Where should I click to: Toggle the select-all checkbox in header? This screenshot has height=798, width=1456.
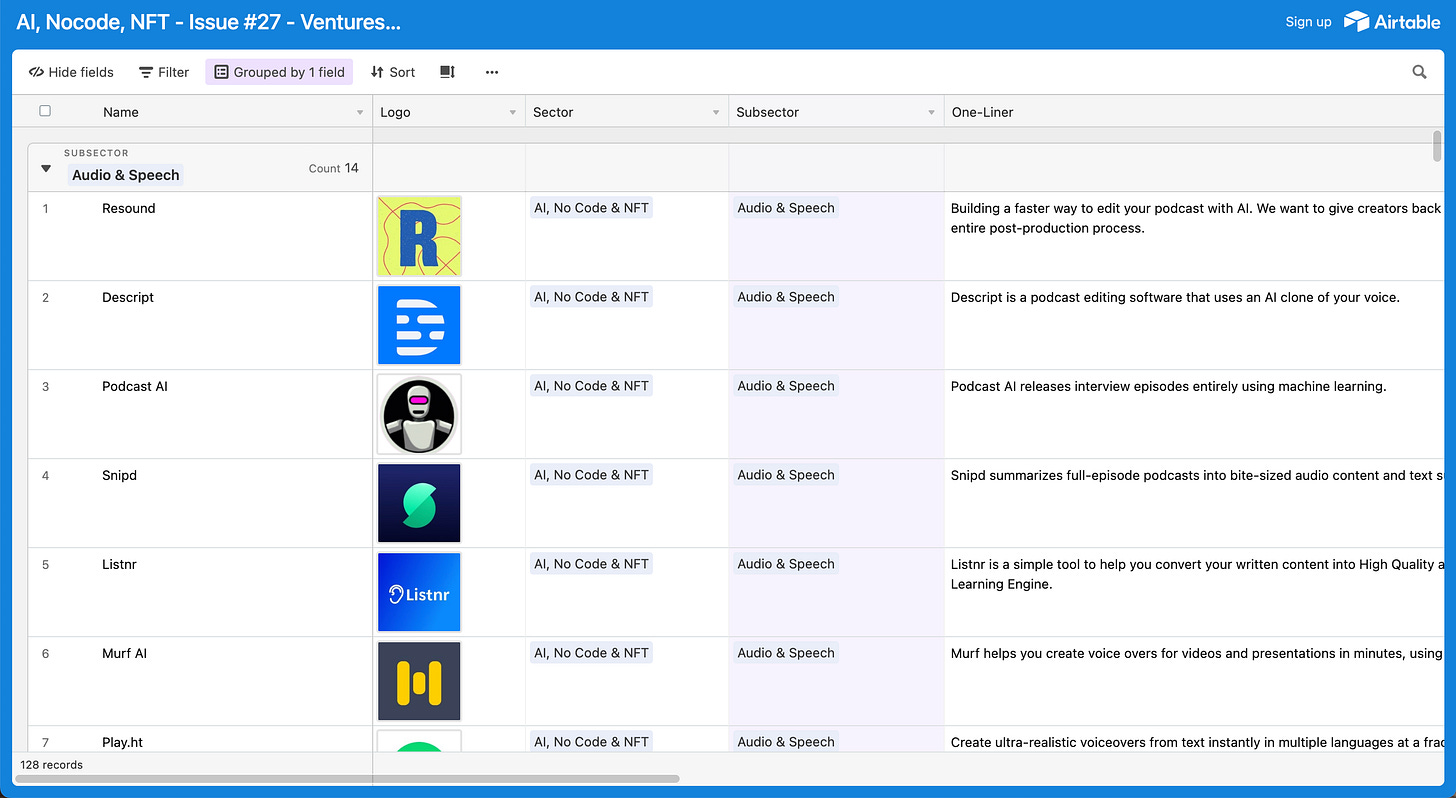[x=45, y=111]
